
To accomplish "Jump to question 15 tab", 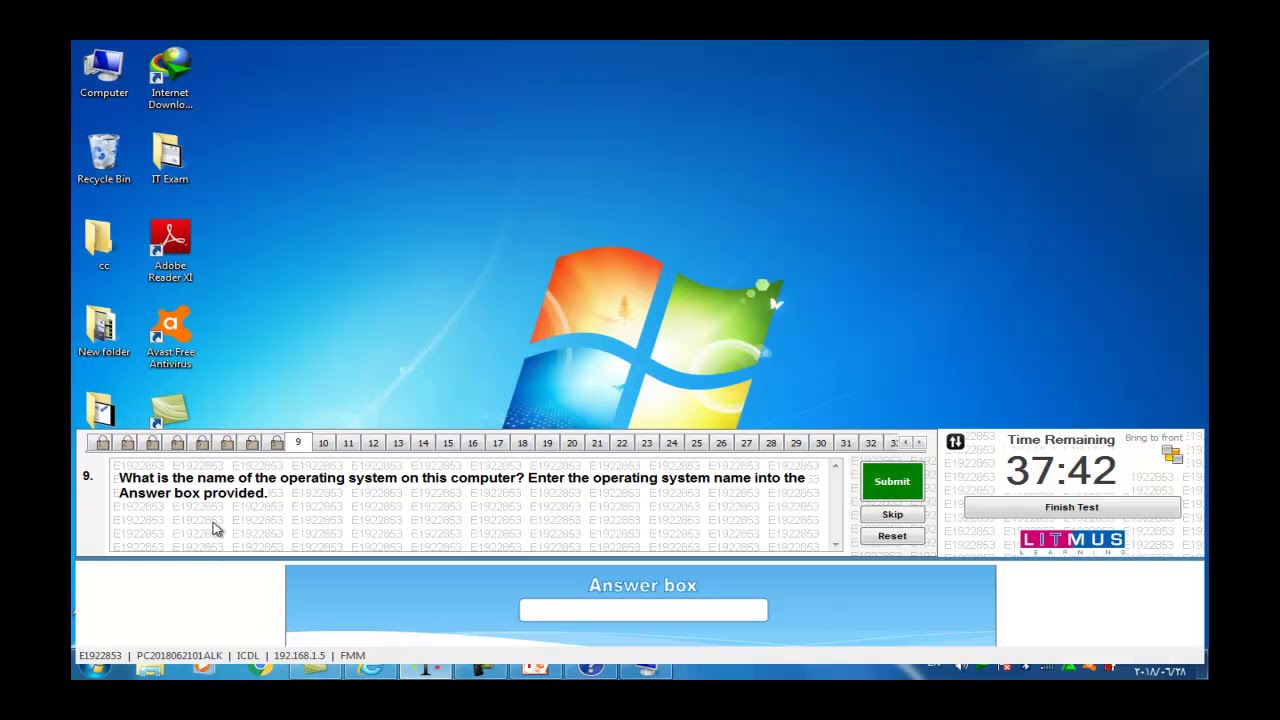I will point(448,443).
